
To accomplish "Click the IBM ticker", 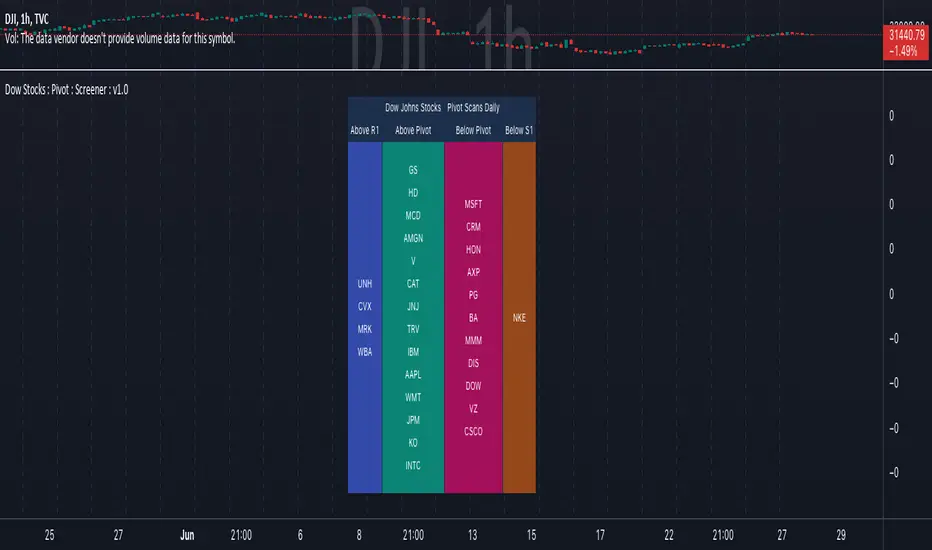I will click(x=413, y=352).
